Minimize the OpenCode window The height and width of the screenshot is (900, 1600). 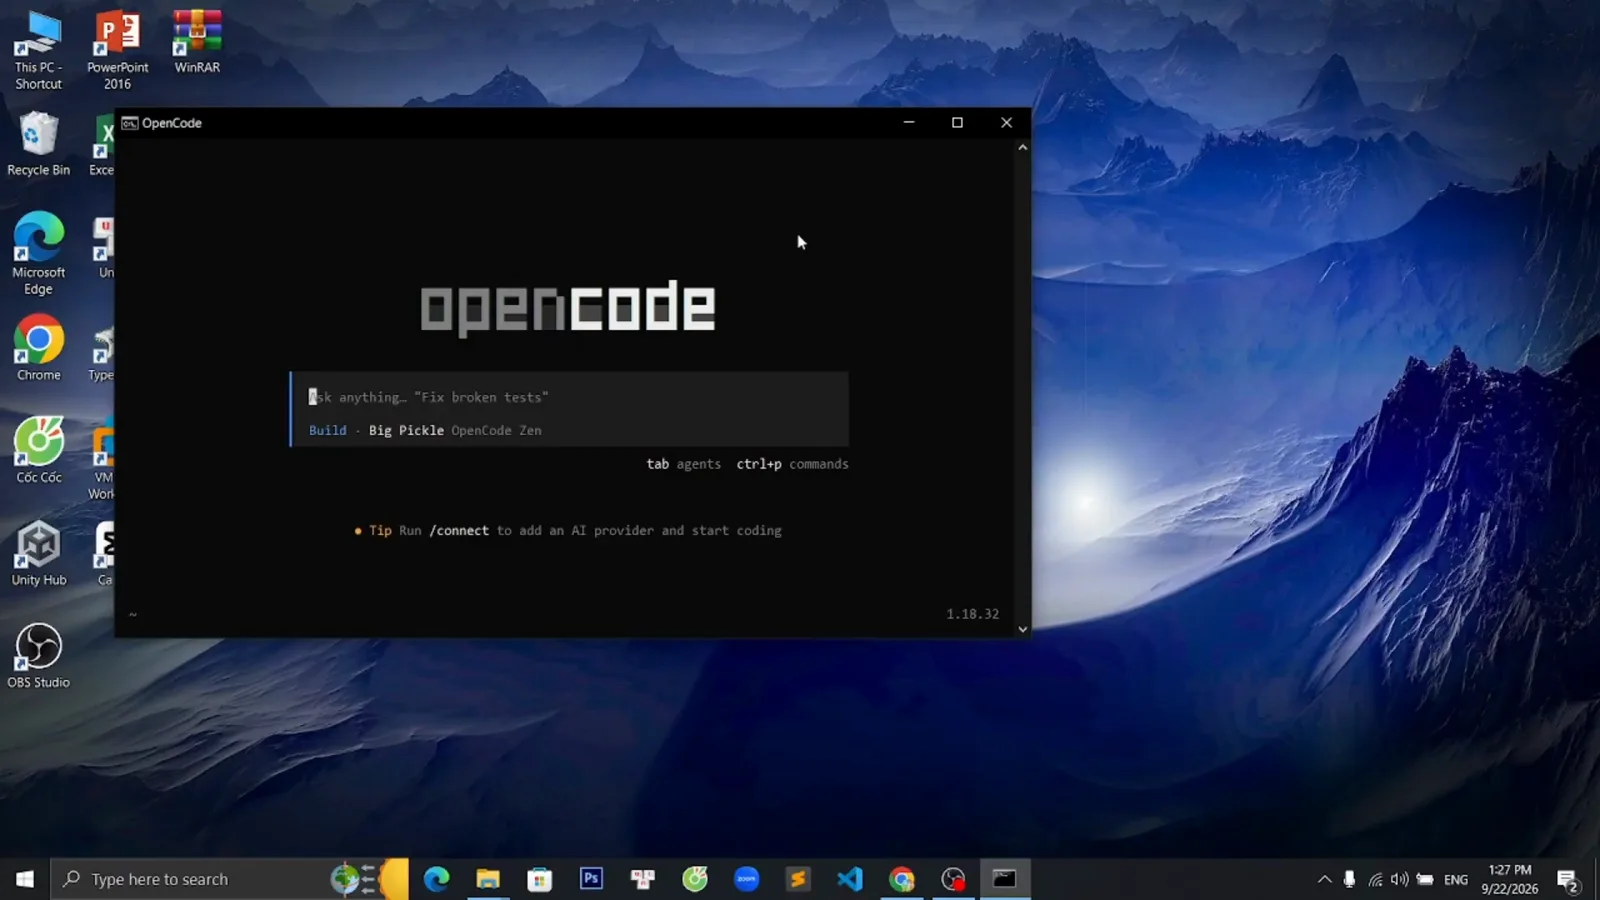click(x=909, y=122)
